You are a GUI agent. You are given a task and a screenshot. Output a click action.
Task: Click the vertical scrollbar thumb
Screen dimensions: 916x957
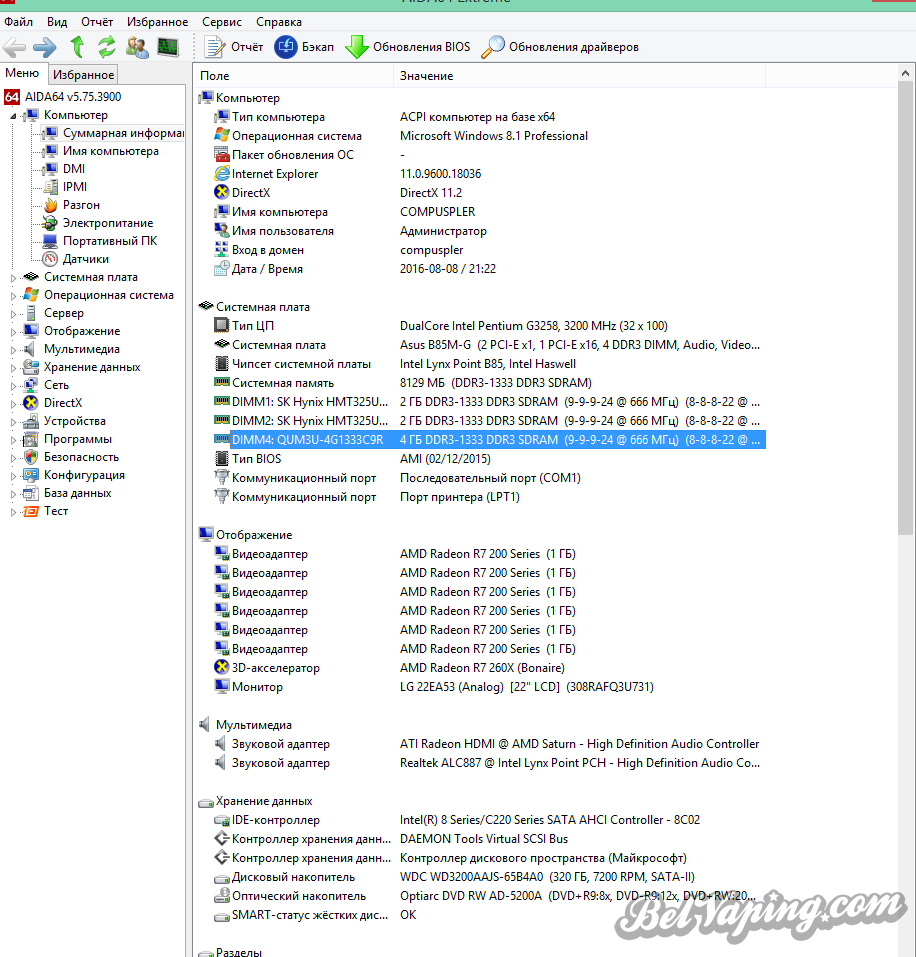pos(905,308)
